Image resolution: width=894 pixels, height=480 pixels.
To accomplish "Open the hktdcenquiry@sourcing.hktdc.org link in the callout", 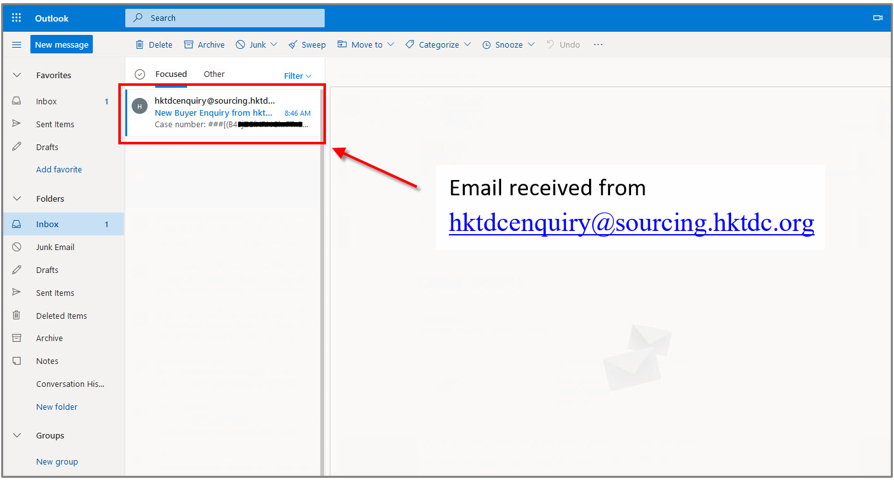I will [x=631, y=223].
